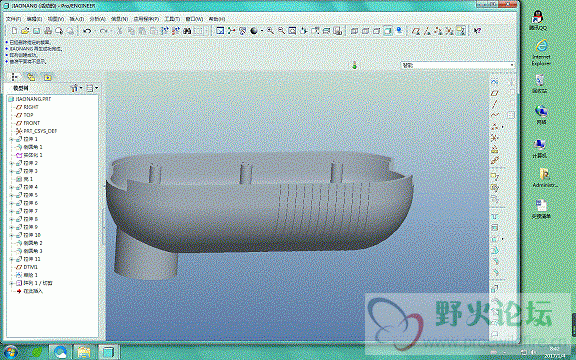Toggle datum axes display on toolbar
The height and width of the screenshot is (360, 576).
click(x=427, y=31)
